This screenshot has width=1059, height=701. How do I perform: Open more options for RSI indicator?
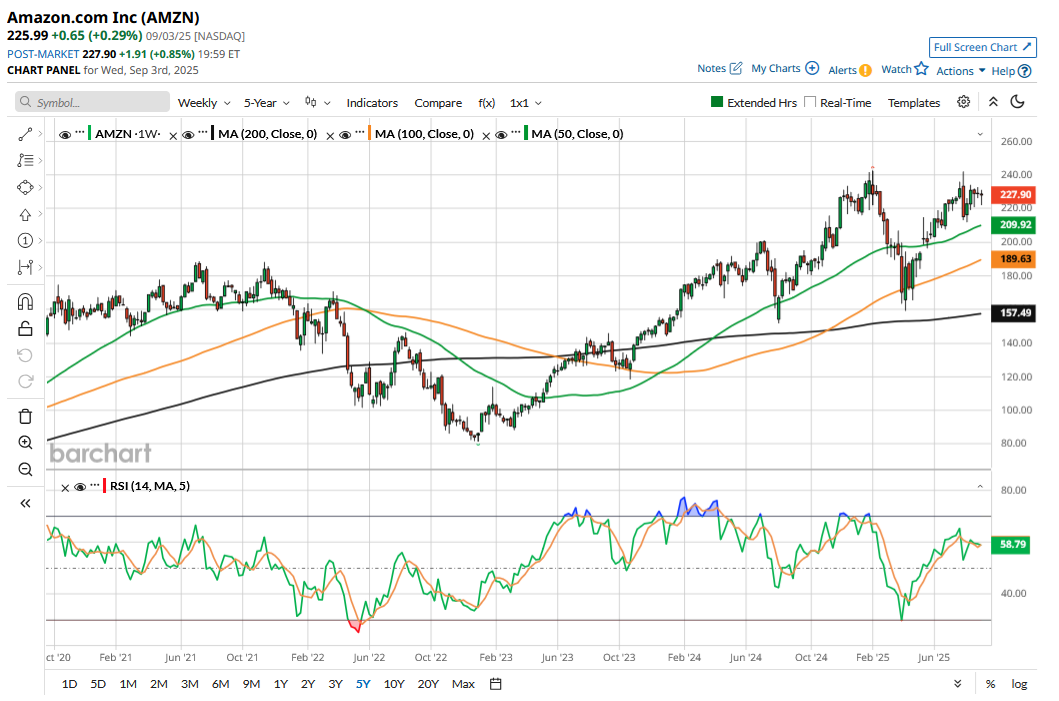(95, 485)
